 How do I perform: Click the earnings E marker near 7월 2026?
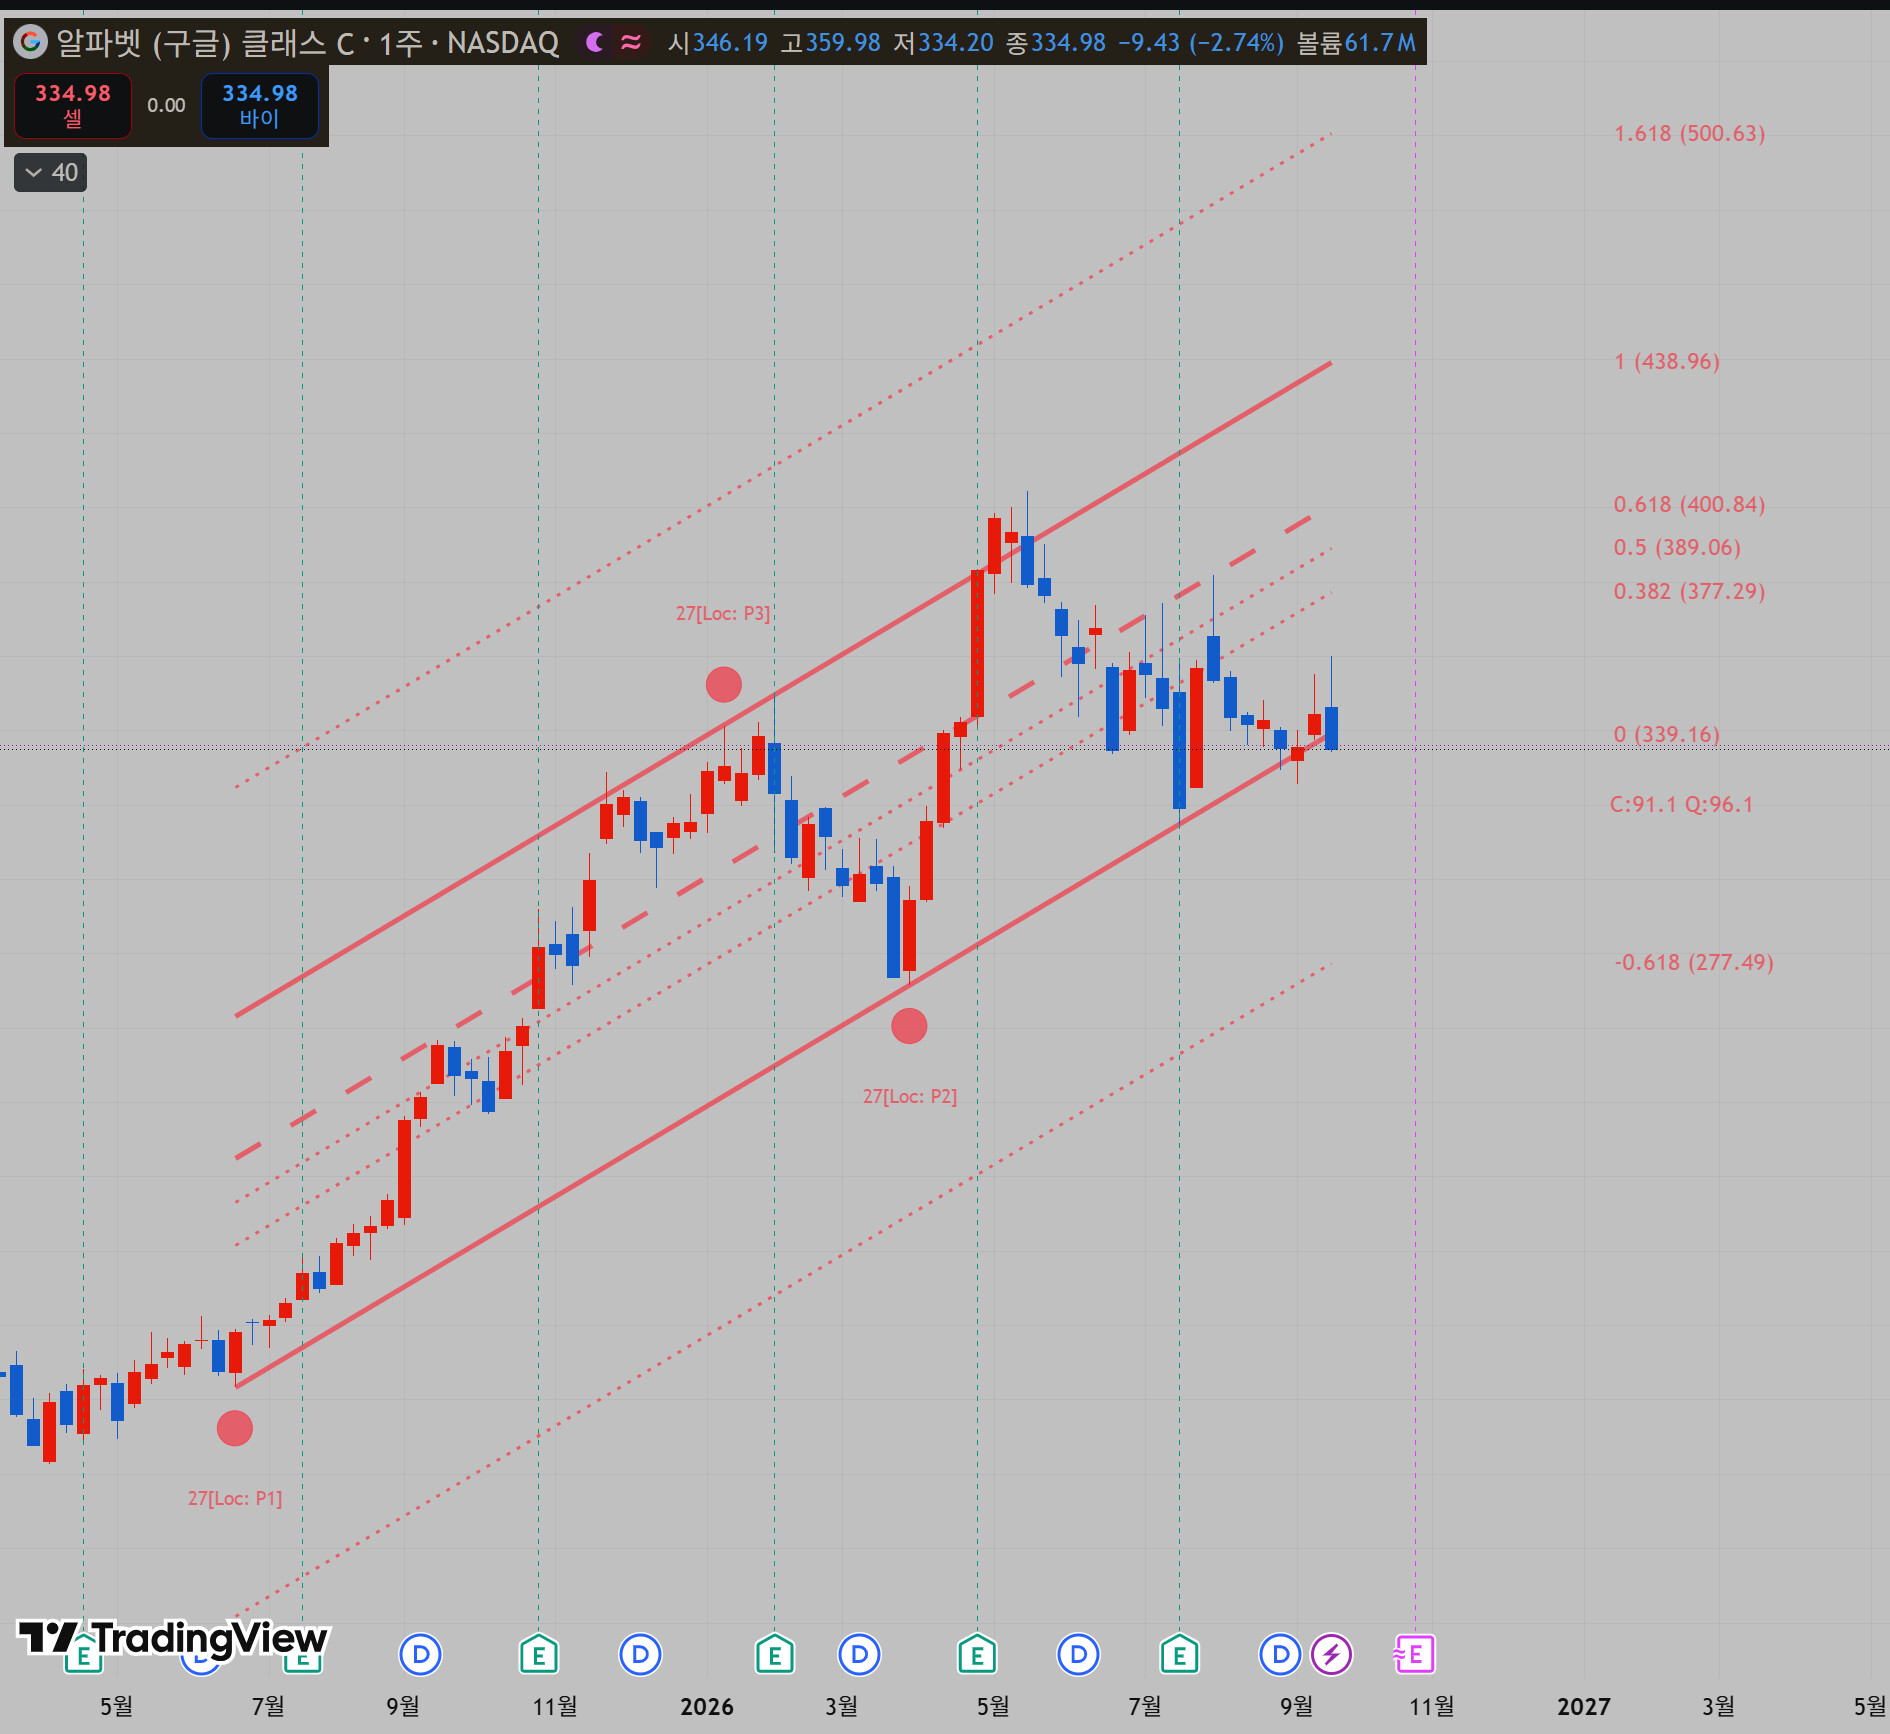1179,1654
